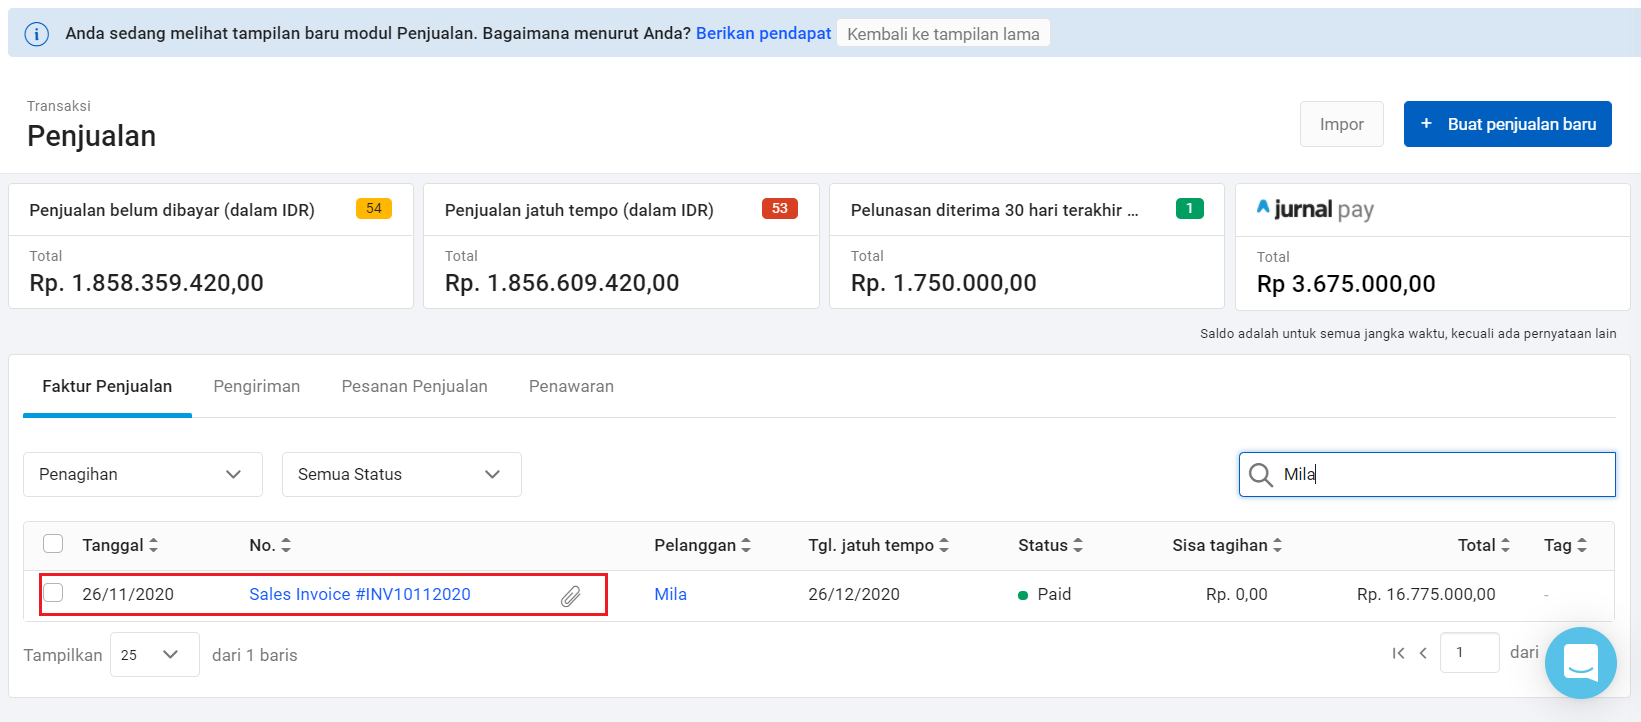Click the Buat penjualan baru button

tap(1507, 124)
